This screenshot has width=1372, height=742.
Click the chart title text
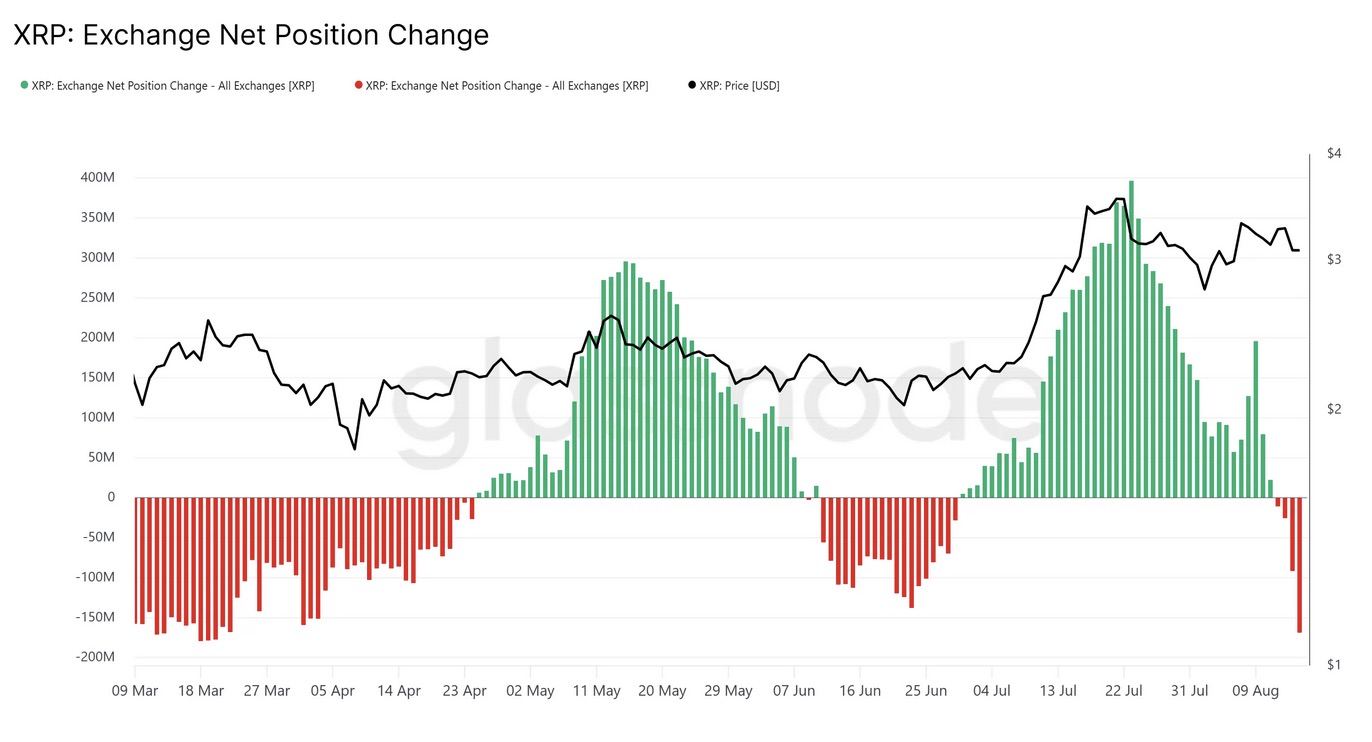point(251,36)
